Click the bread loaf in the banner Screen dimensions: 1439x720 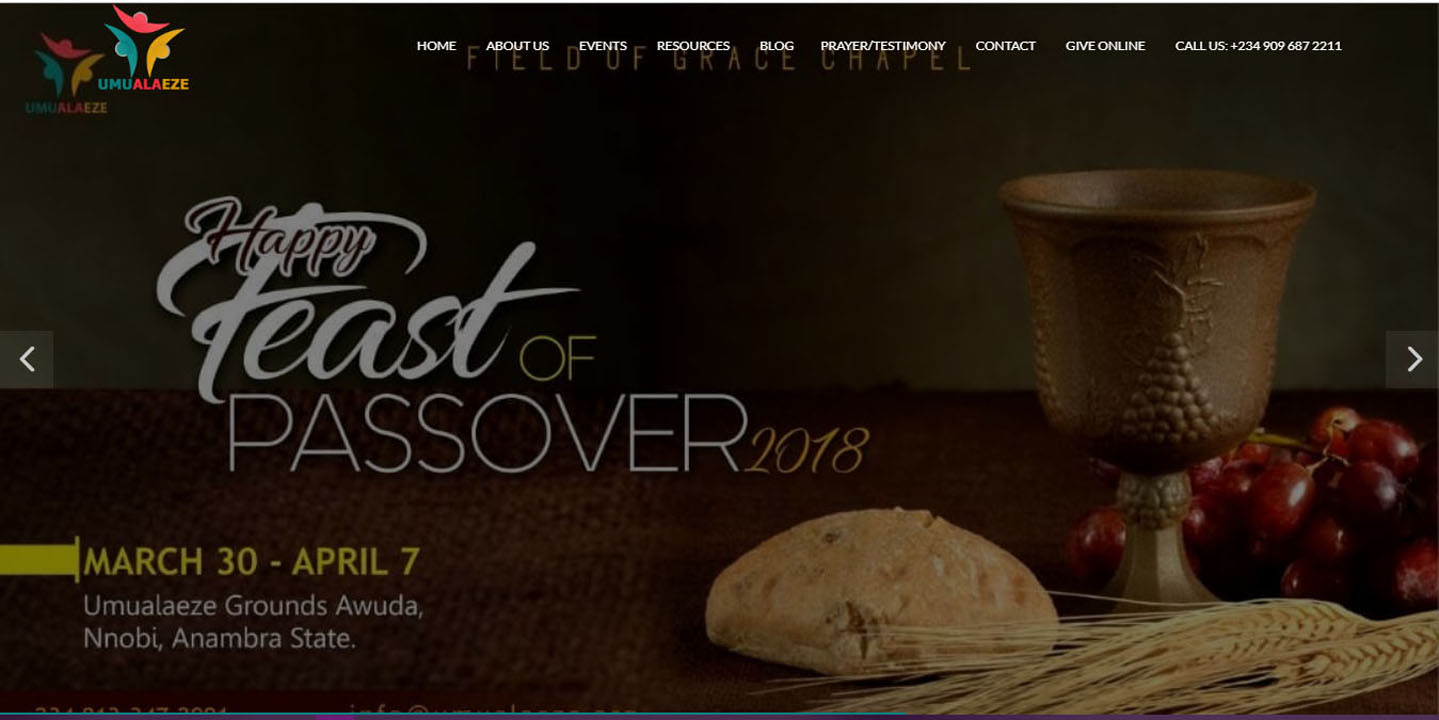(880, 590)
